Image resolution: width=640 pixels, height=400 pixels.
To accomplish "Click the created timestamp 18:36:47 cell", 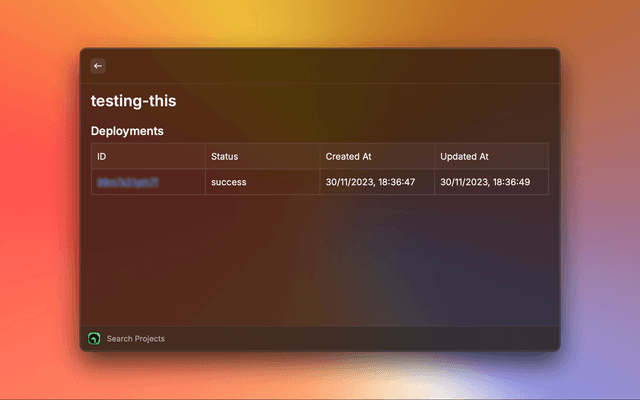I will click(371, 182).
